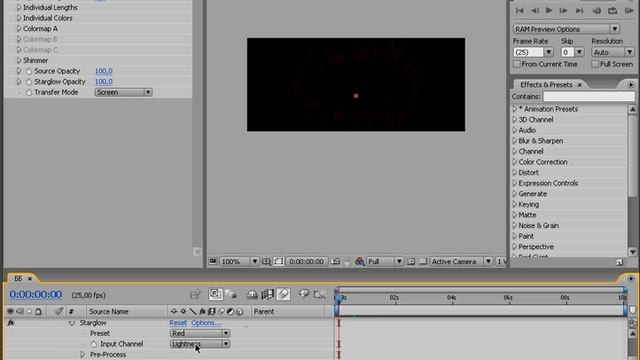
Task: Enable From Current Time checkbox
Action: click(x=517, y=64)
